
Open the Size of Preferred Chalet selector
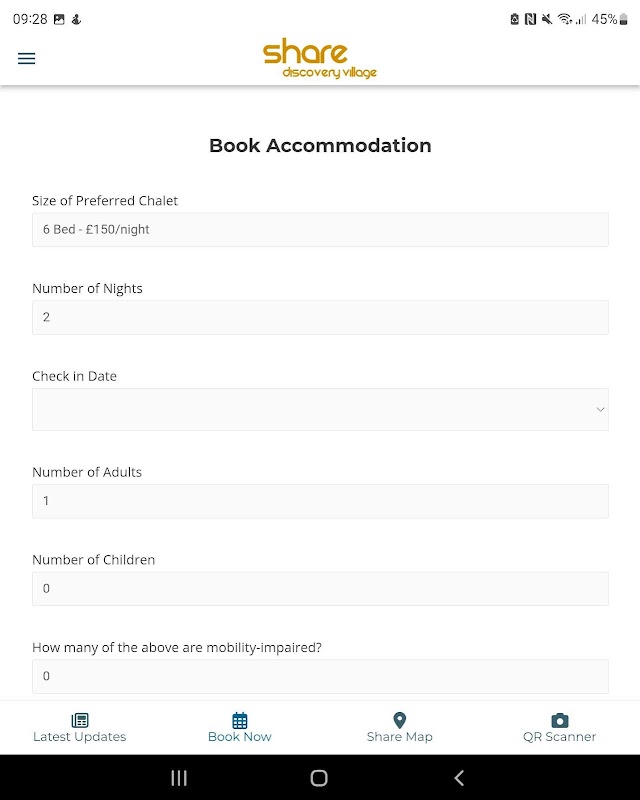click(320, 229)
